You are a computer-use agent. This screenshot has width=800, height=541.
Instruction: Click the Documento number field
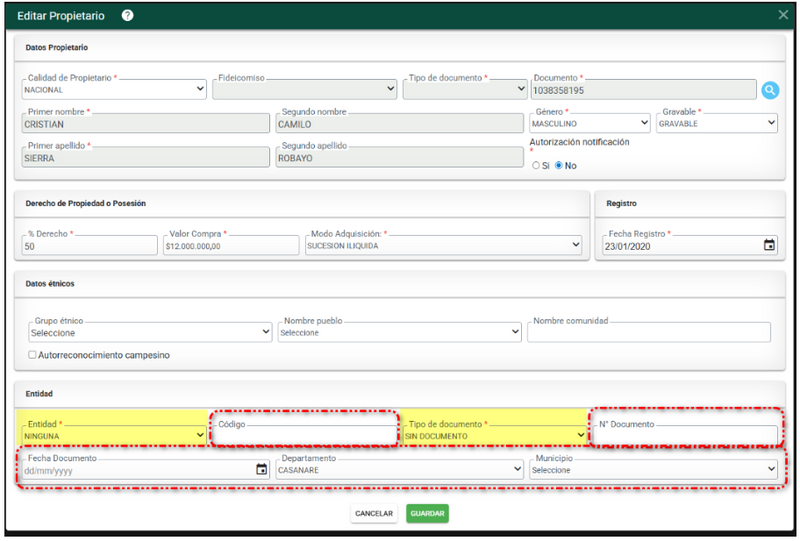[x=643, y=90]
